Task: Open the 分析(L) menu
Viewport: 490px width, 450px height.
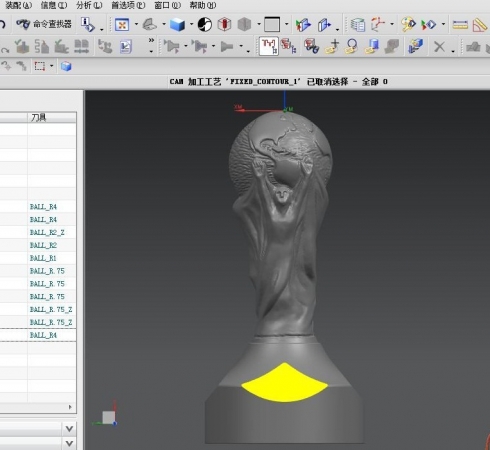Action: (89, 5)
